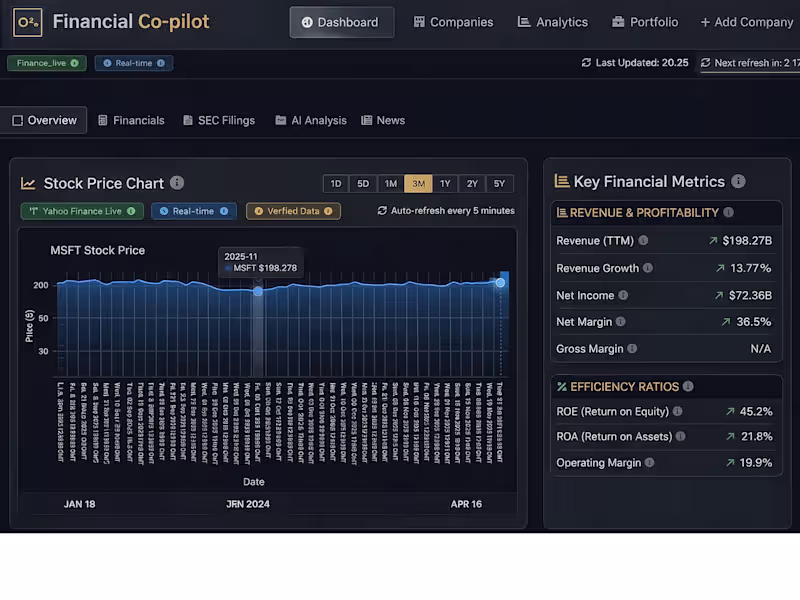Screen dimensions: 800x600
Task: Click the Financial Co-pilot logo icon
Action: (27, 21)
